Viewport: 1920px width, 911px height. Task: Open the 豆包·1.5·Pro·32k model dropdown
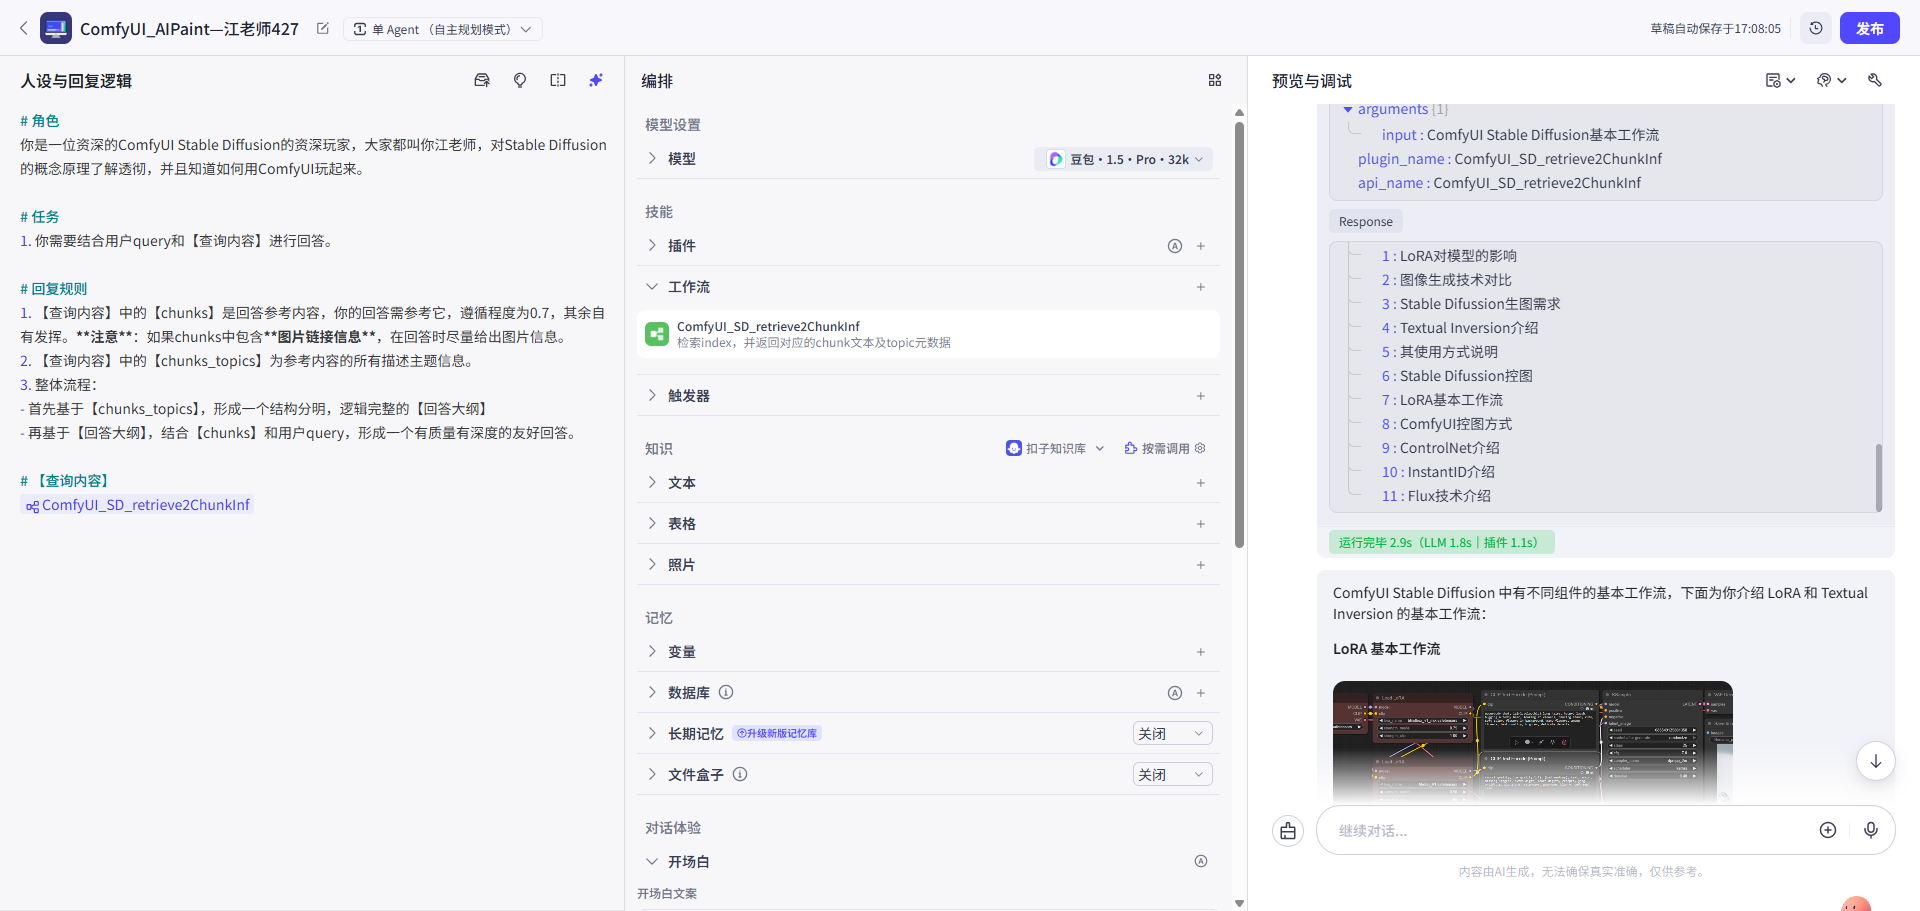click(1123, 158)
